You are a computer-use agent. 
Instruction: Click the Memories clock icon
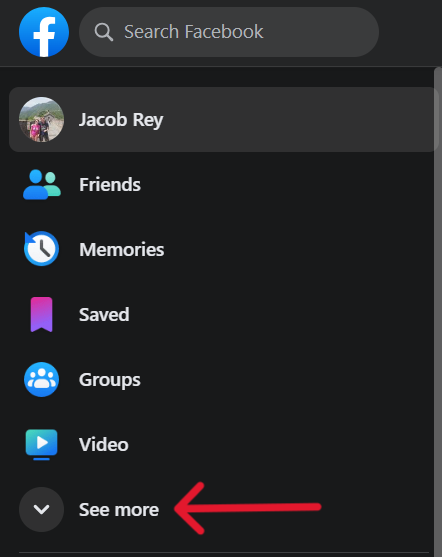point(42,249)
